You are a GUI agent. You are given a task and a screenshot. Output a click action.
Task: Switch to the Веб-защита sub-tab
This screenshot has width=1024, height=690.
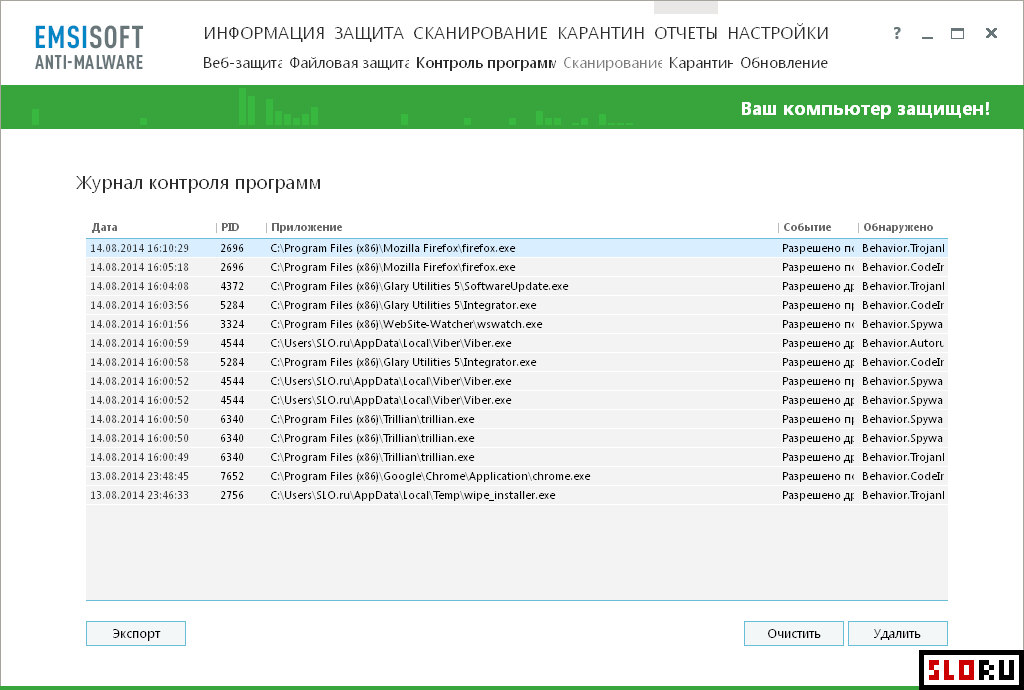coord(242,63)
